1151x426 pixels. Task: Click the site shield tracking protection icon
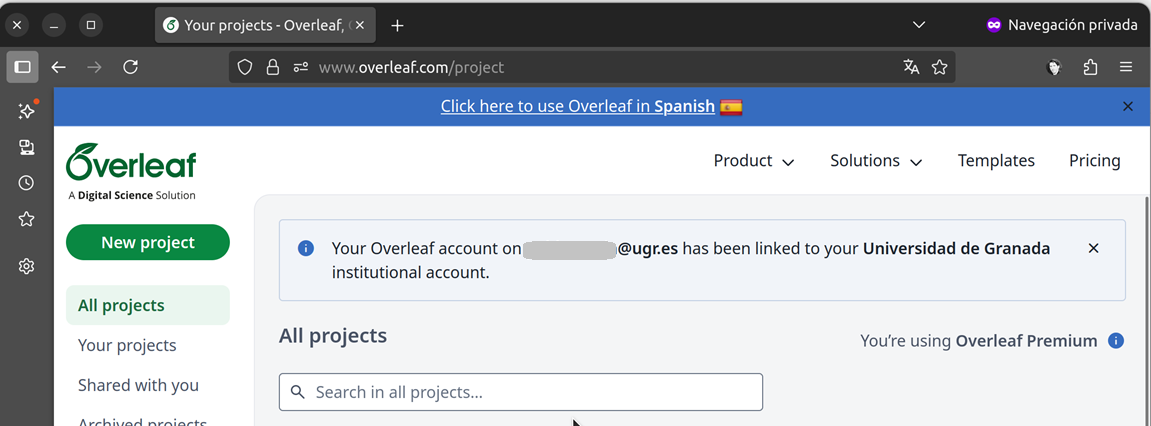click(245, 67)
